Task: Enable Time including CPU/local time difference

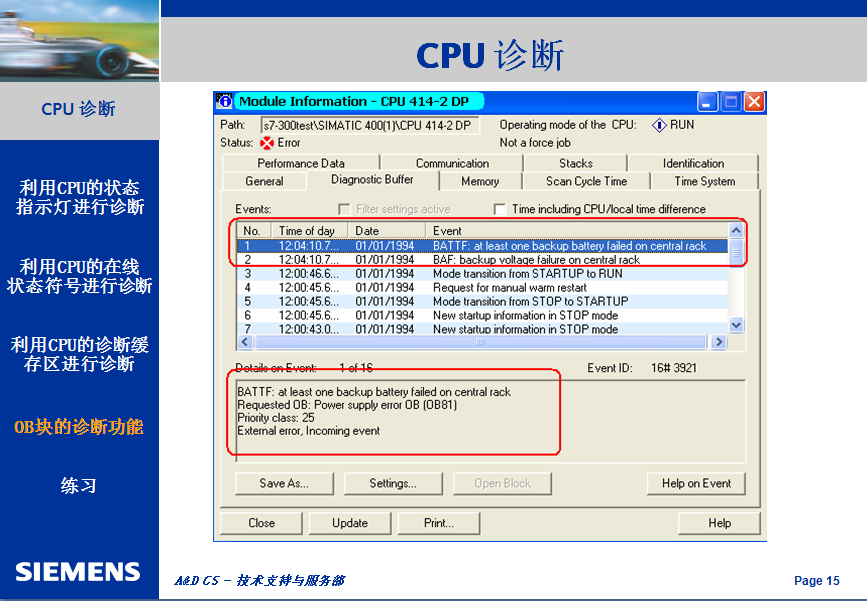Action: [x=499, y=209]
